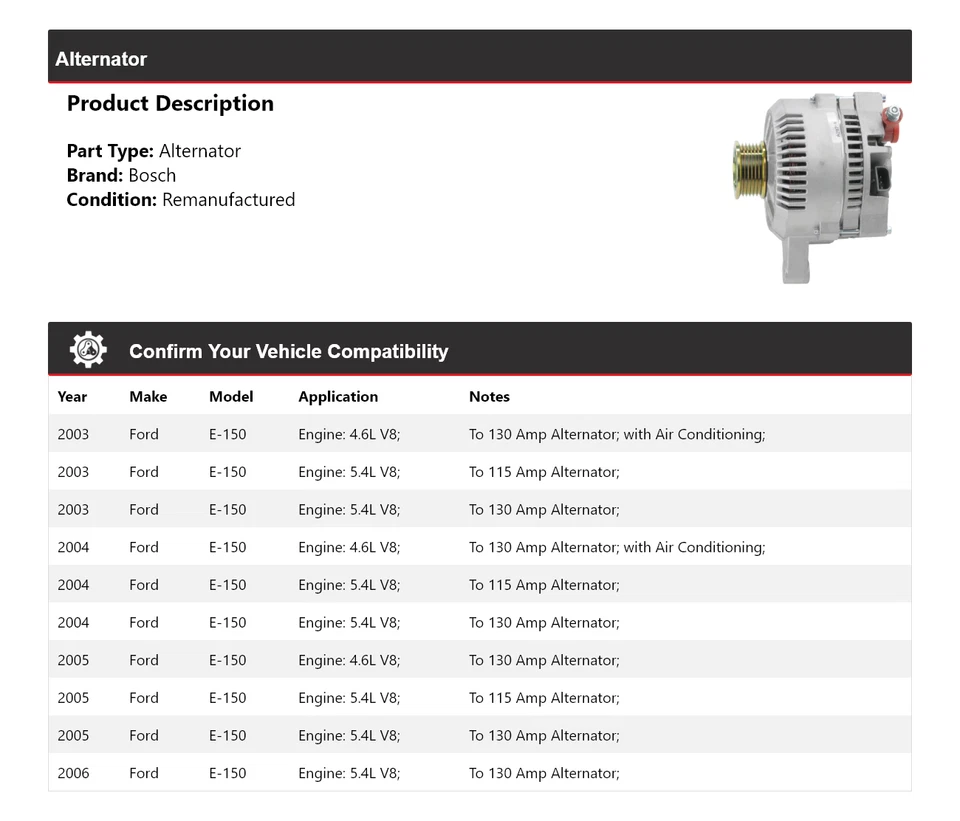Select the Condition: Remanufactured line

(x=181, y=200)
